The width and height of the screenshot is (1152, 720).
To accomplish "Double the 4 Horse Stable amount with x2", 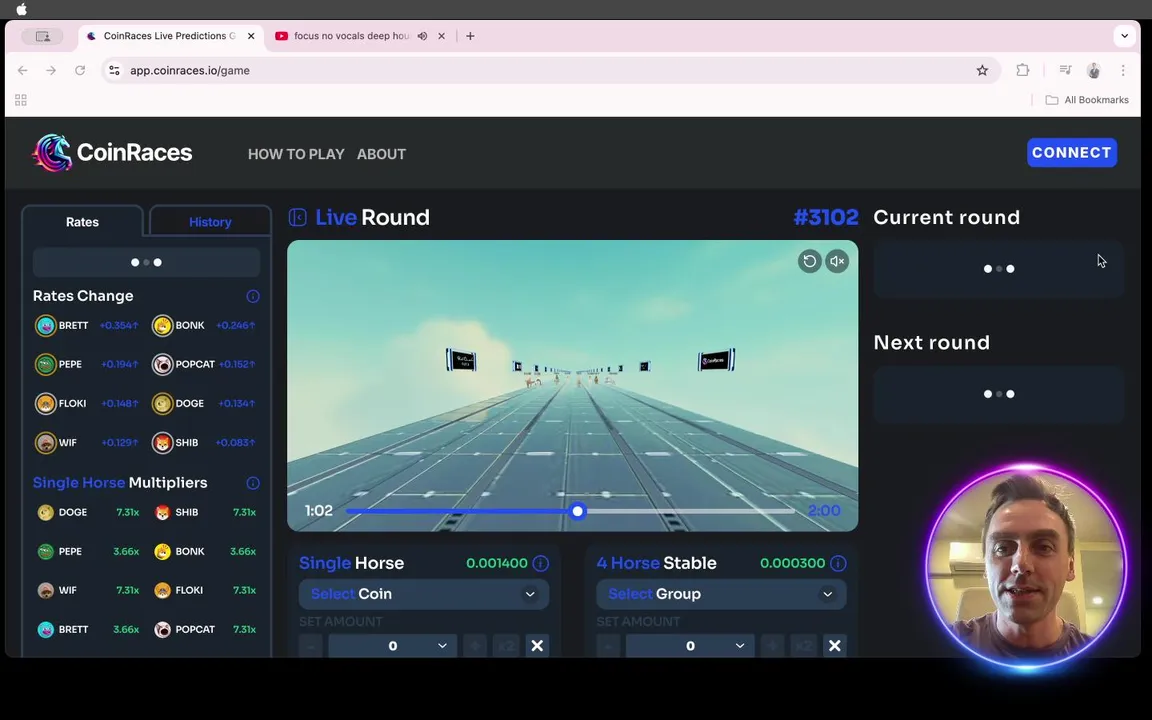I will click(x=804, y=646).
